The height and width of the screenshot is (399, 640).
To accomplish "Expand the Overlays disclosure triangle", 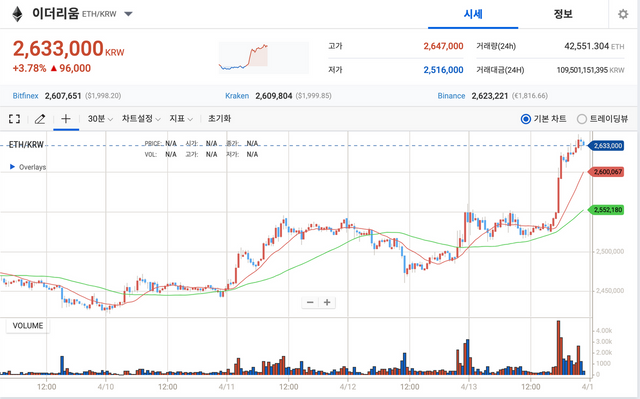I will 12,167.
